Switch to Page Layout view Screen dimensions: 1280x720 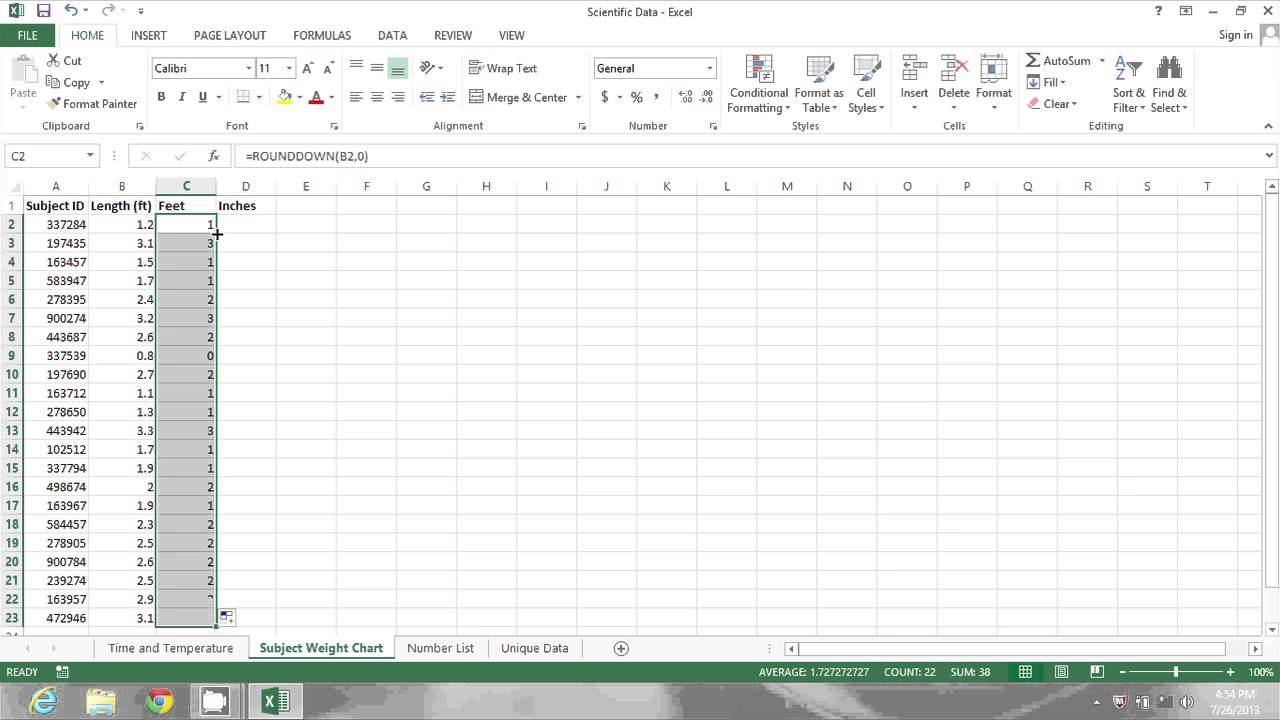(1062, 672)
